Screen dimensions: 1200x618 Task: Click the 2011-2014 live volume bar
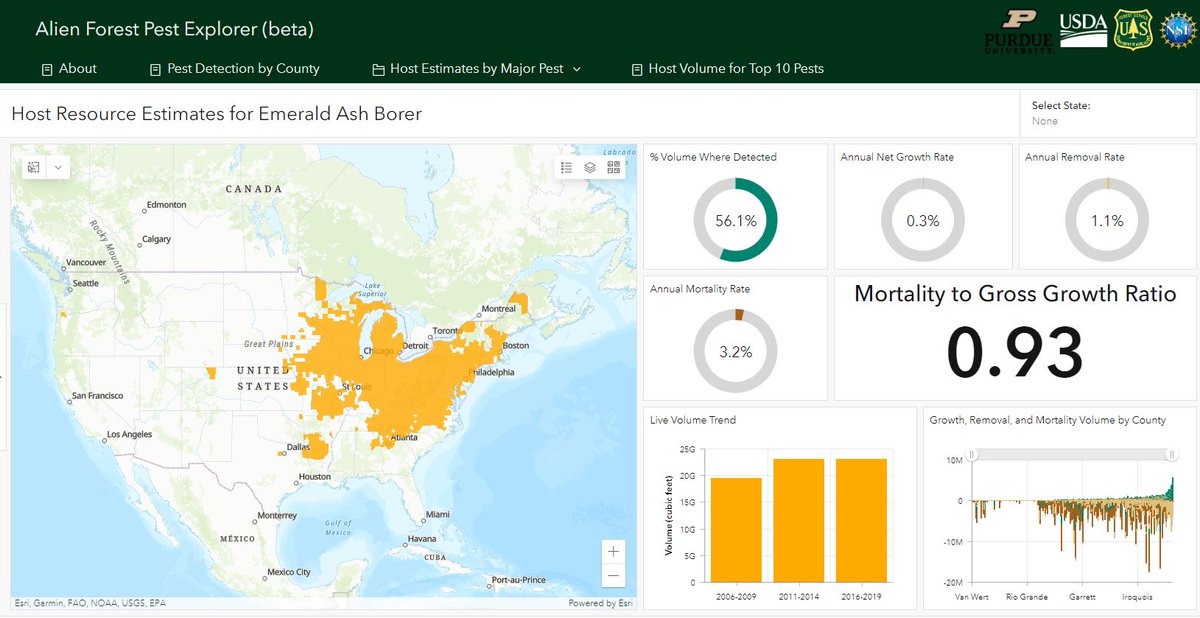pos(798,520)
